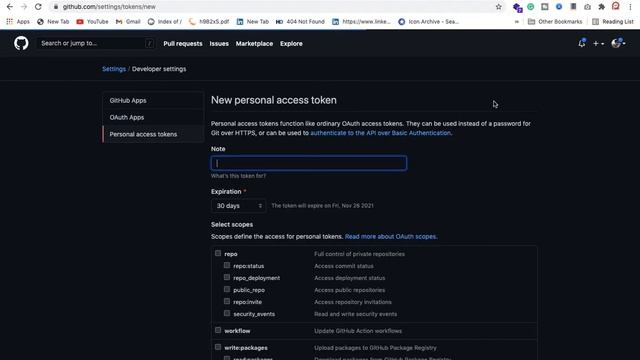Check the repo:status scope
Screen dimensions: 640x360
click(227, 265)
